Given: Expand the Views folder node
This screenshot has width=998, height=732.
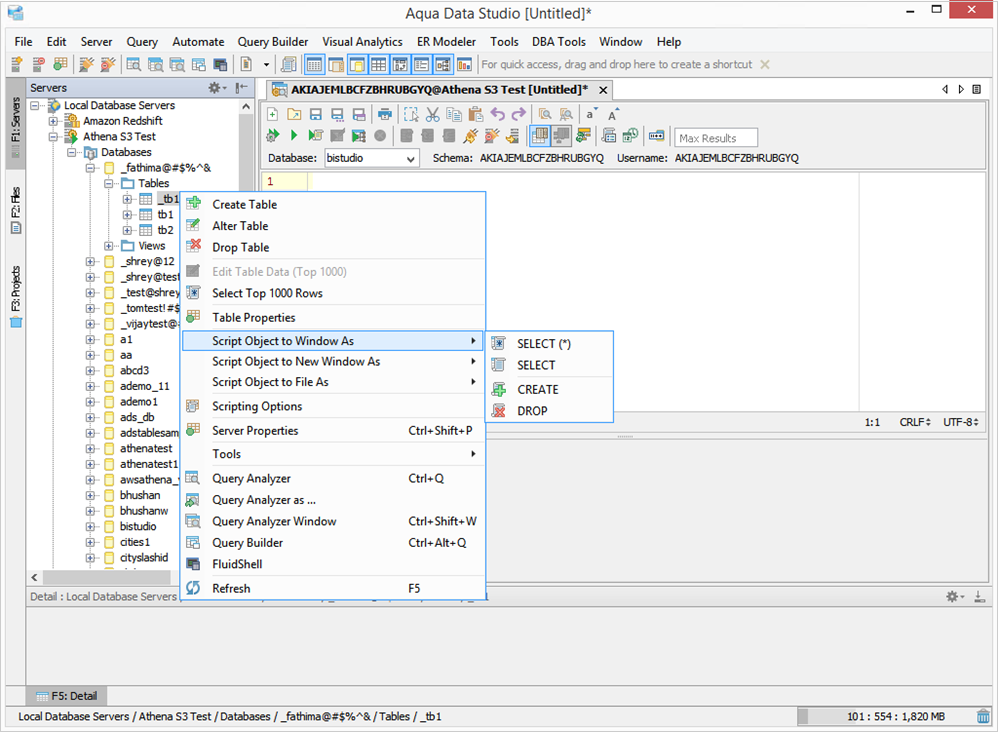Looking at the screenshot, I should 109,246.
